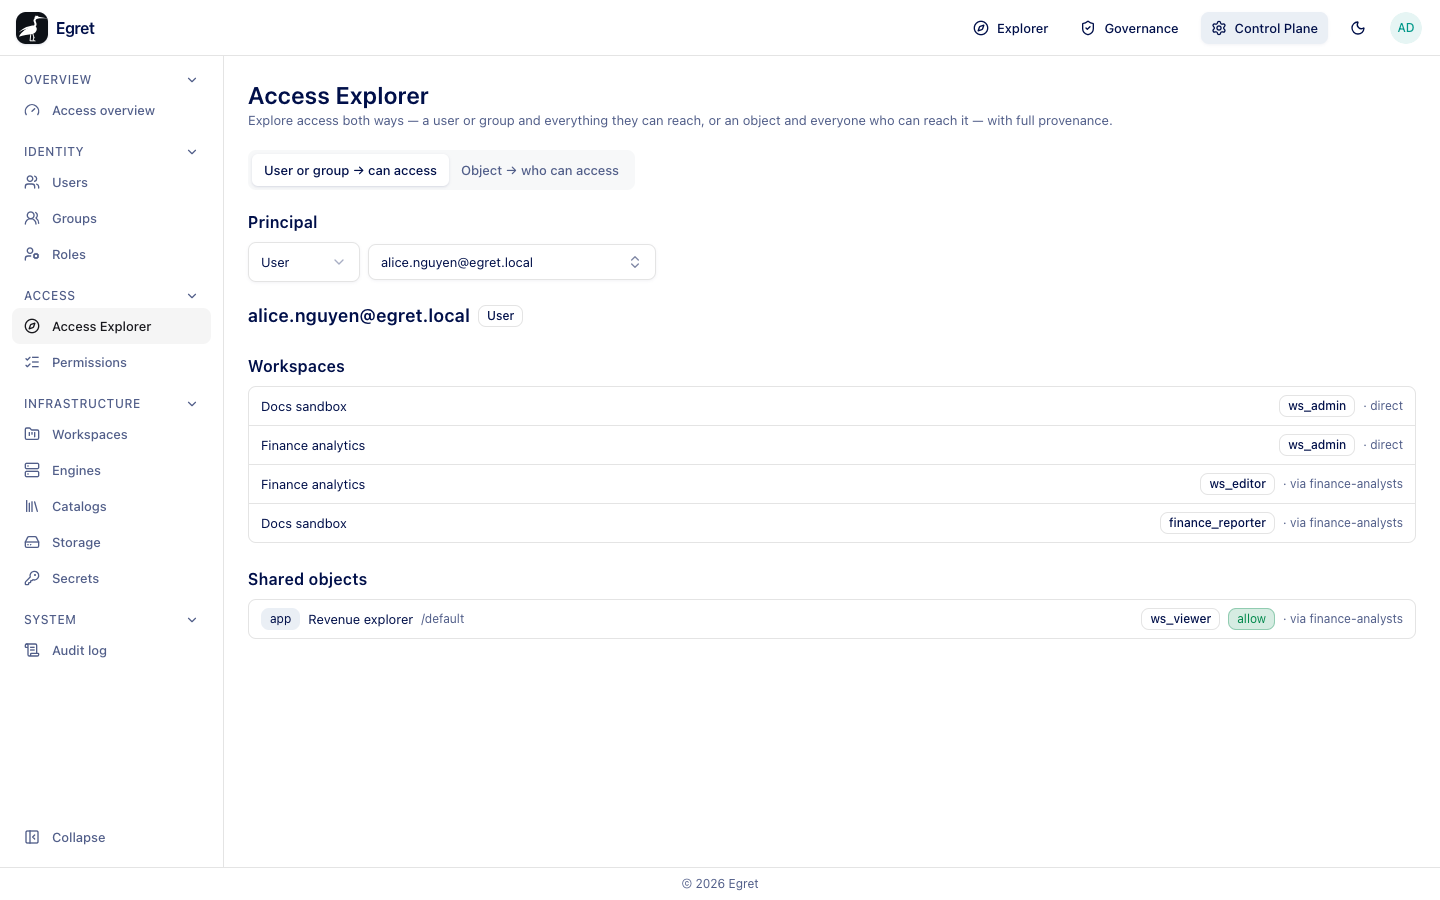This screenshot has height=900, width=1440.
Task: Open the Explorer top navigation link
Action: click(x=1011, y=28)
